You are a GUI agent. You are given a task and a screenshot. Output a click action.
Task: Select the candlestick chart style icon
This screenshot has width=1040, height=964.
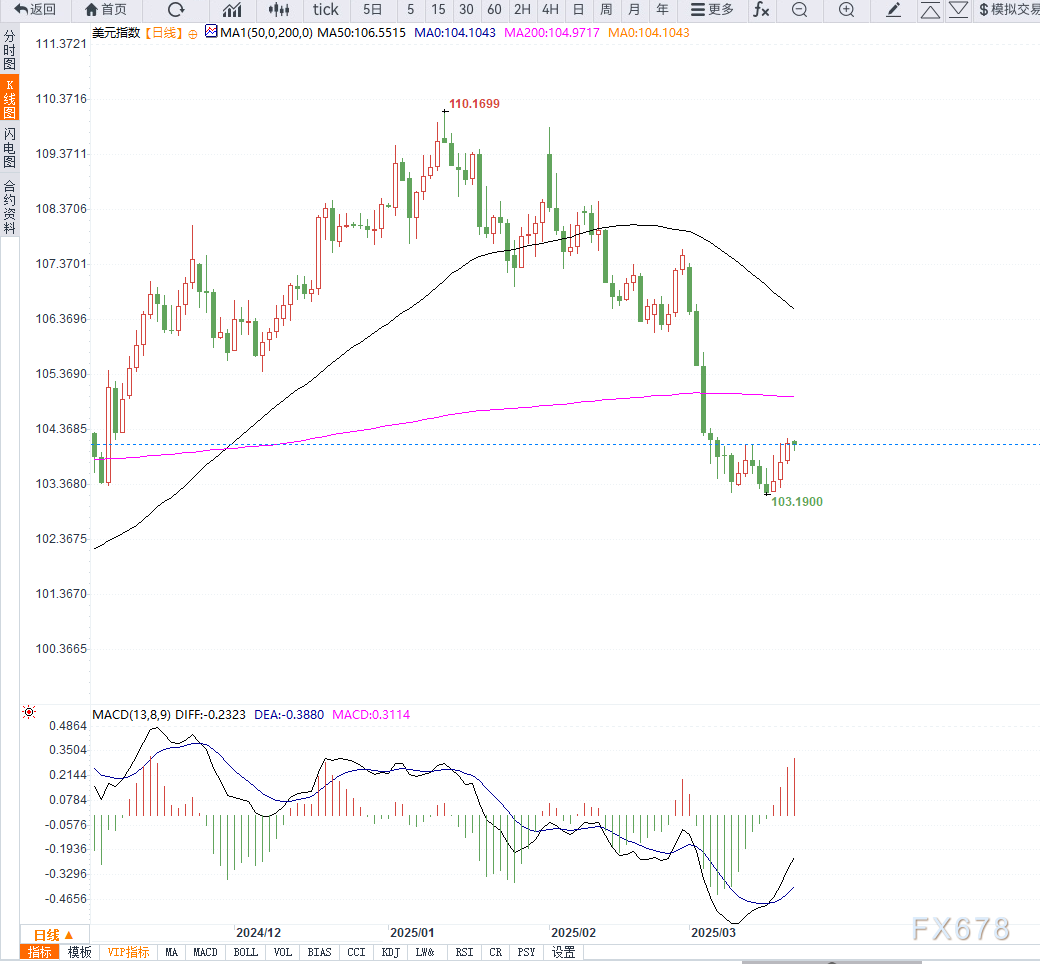pos(279,10)
